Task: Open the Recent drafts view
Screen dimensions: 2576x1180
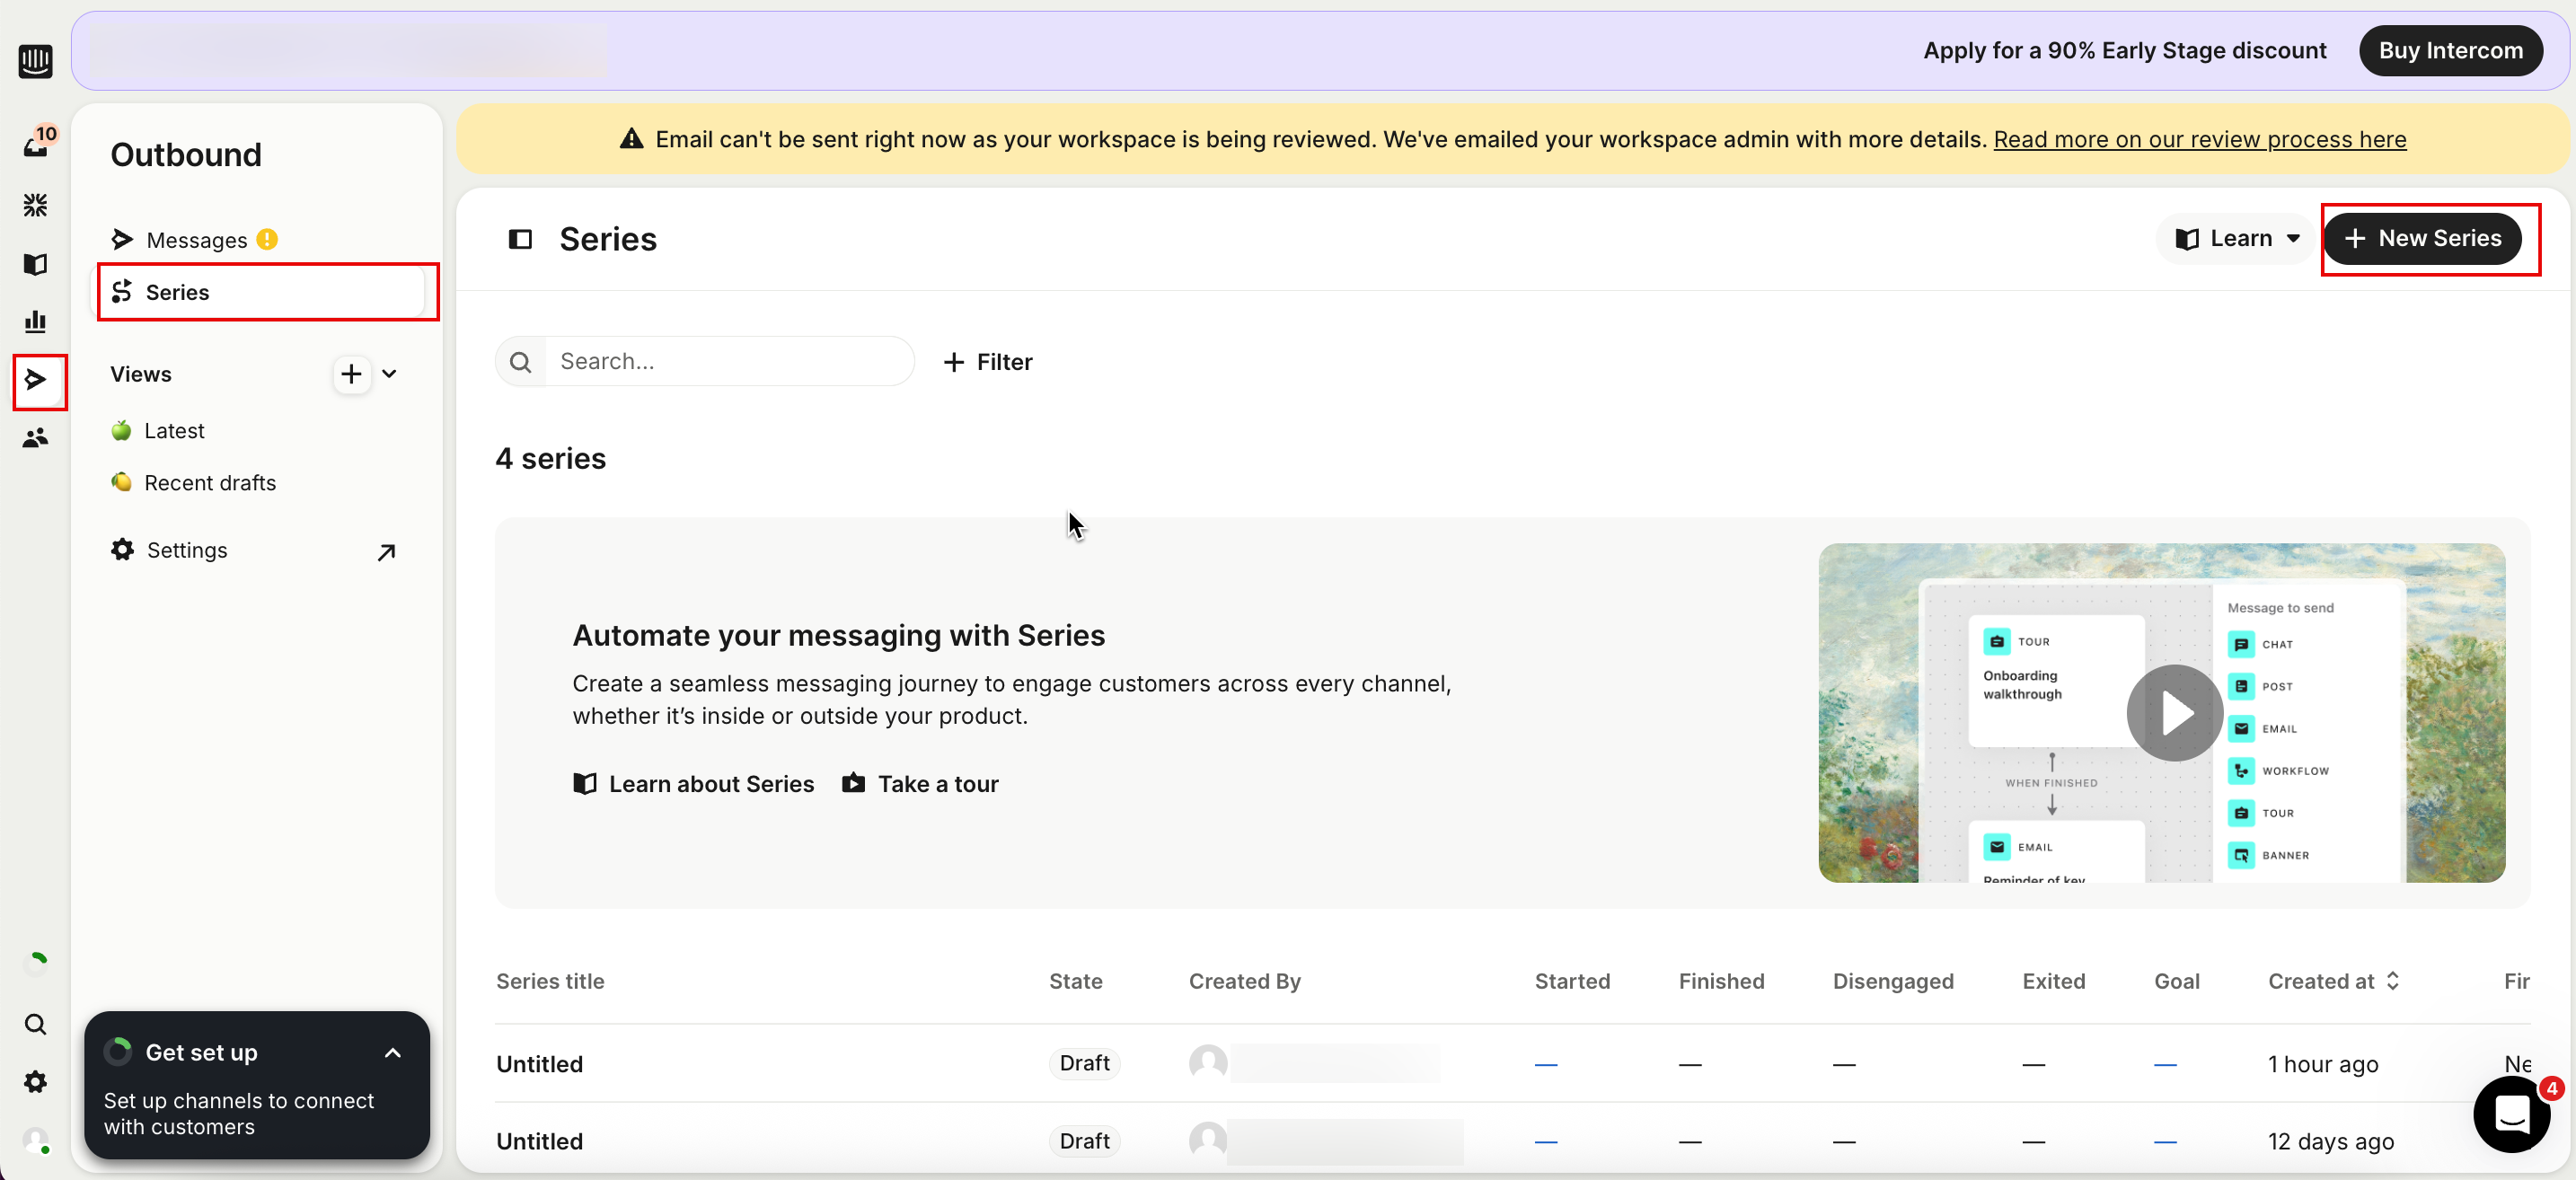Action: (210, 483)
